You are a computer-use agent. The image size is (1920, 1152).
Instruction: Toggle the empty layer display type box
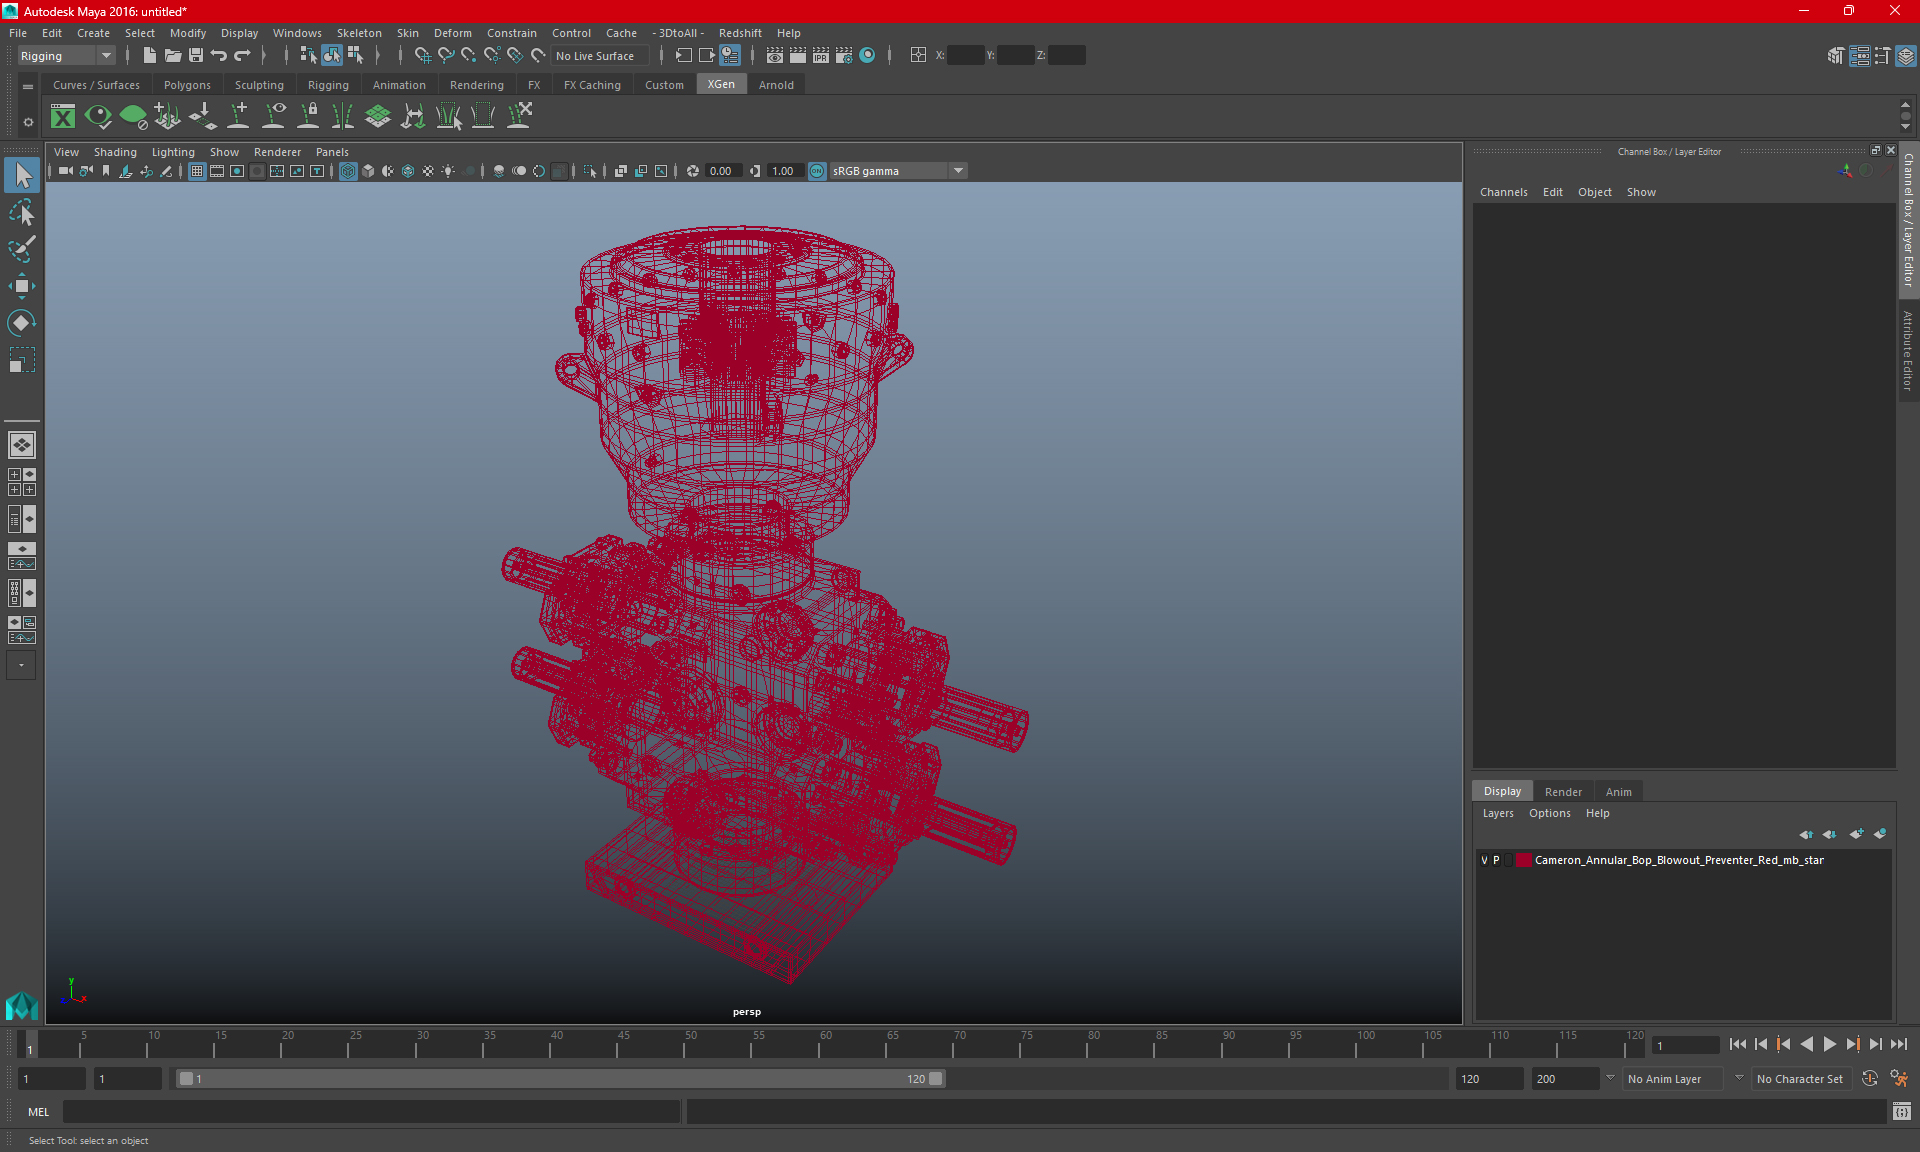tap(1509, 860)
